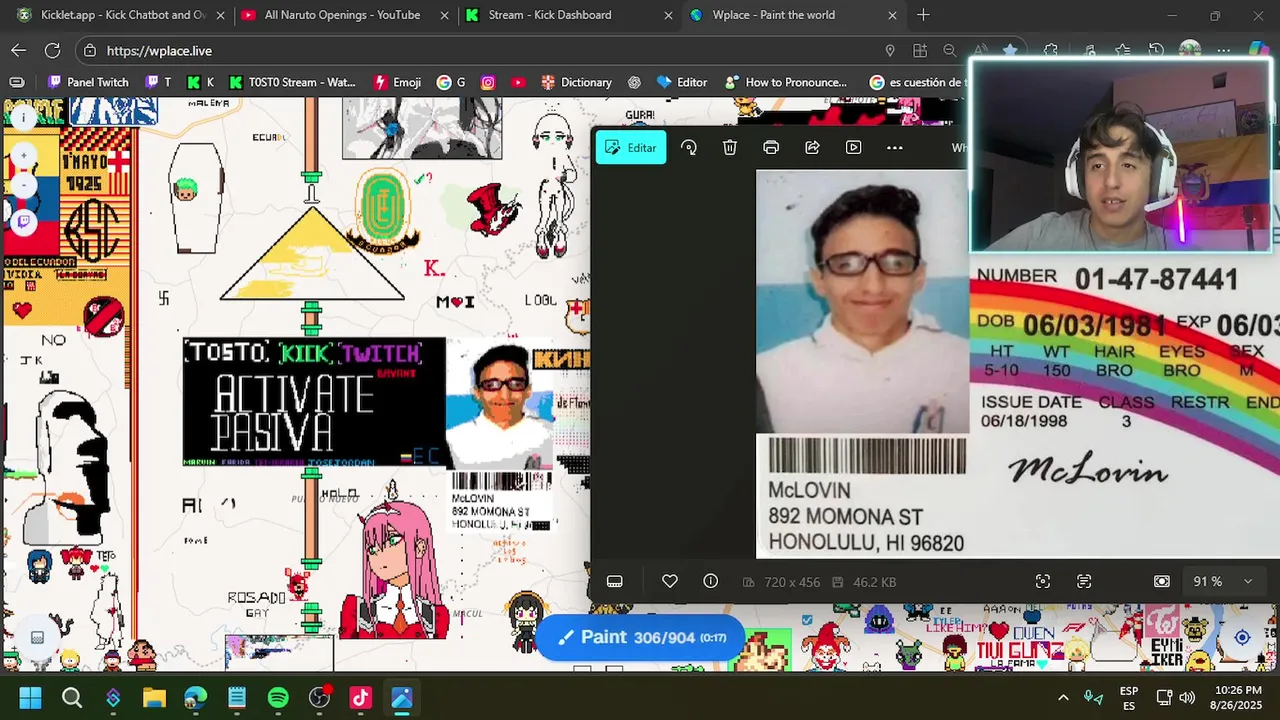This screenshot has height=720, width=1280.
Task: Open the tab actions menu icon in bookmarks bar
Action: pyautogui.click(x=17, y=82)
